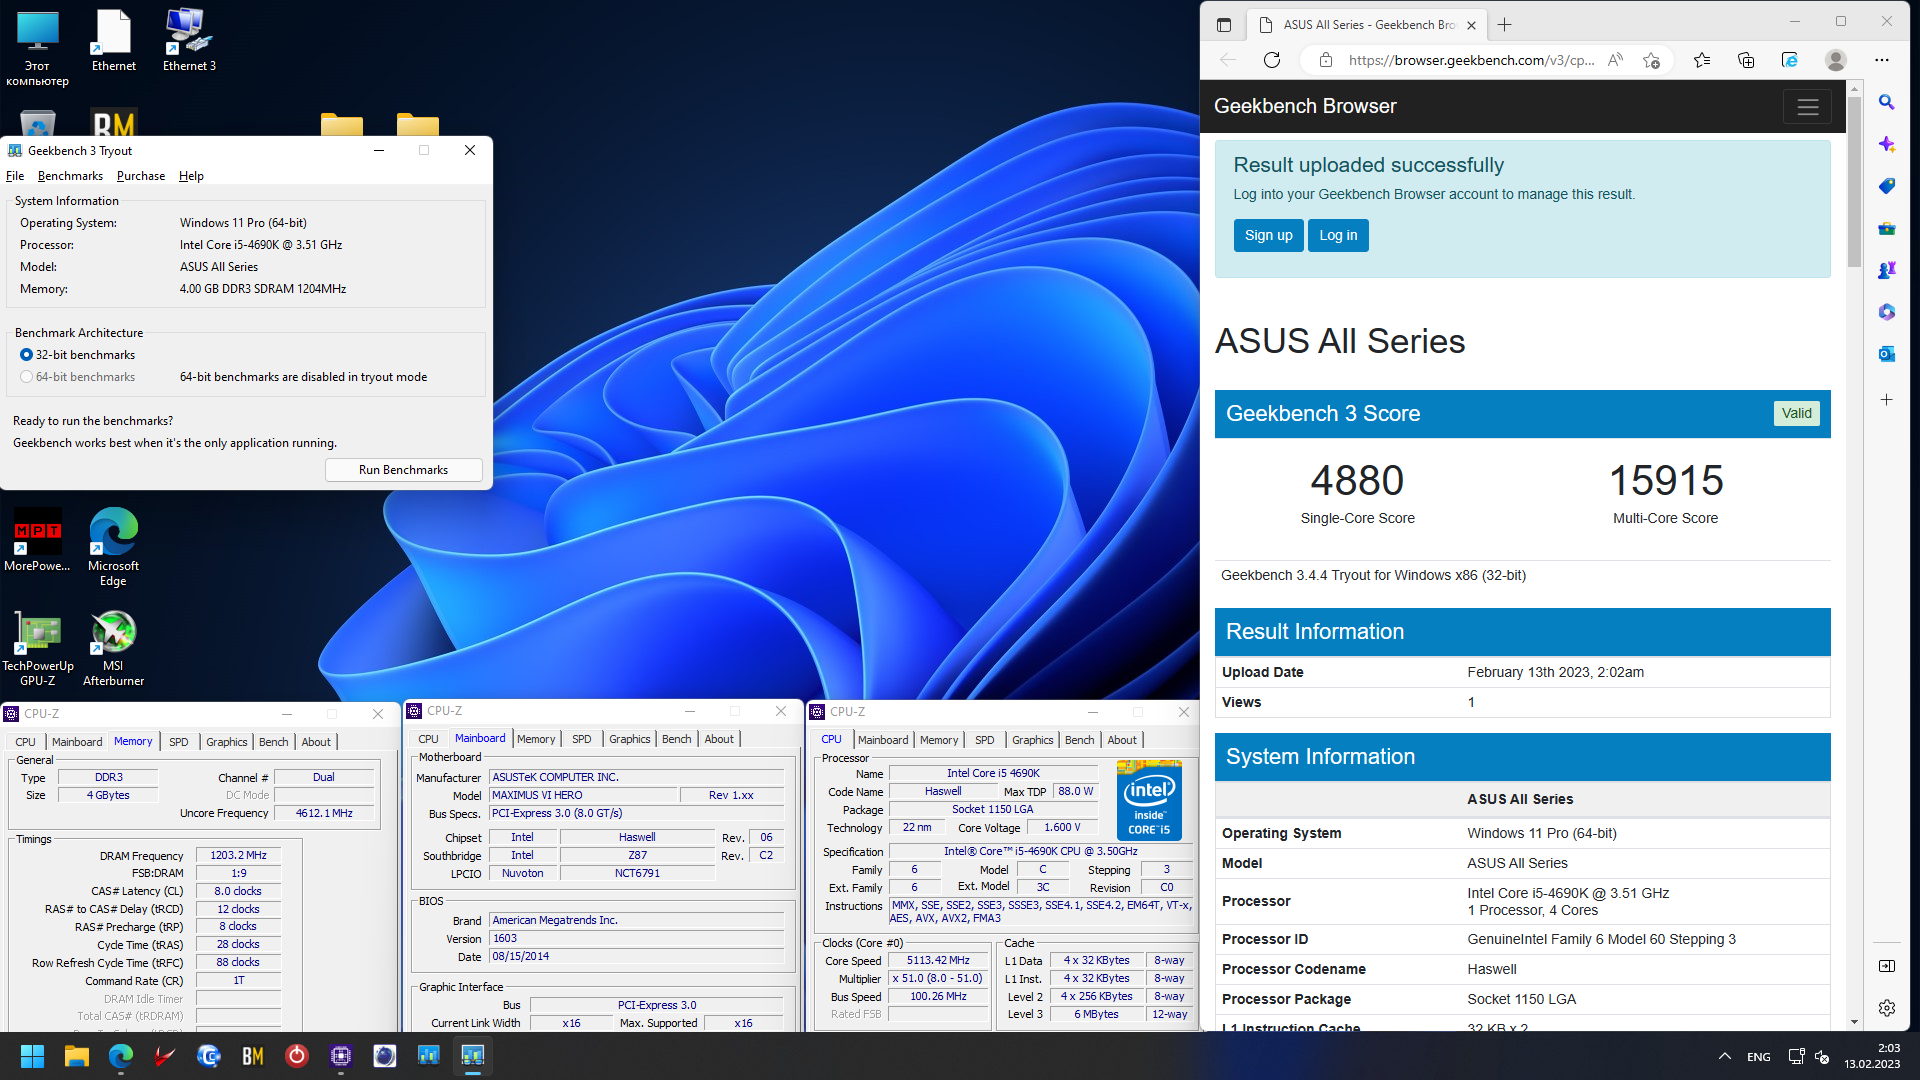Image resolution: width=1920 pixels, height=1080 pixels.
Task: Open CPU tab in Mainboard CPU-Z window
Action: click(428, 739)
